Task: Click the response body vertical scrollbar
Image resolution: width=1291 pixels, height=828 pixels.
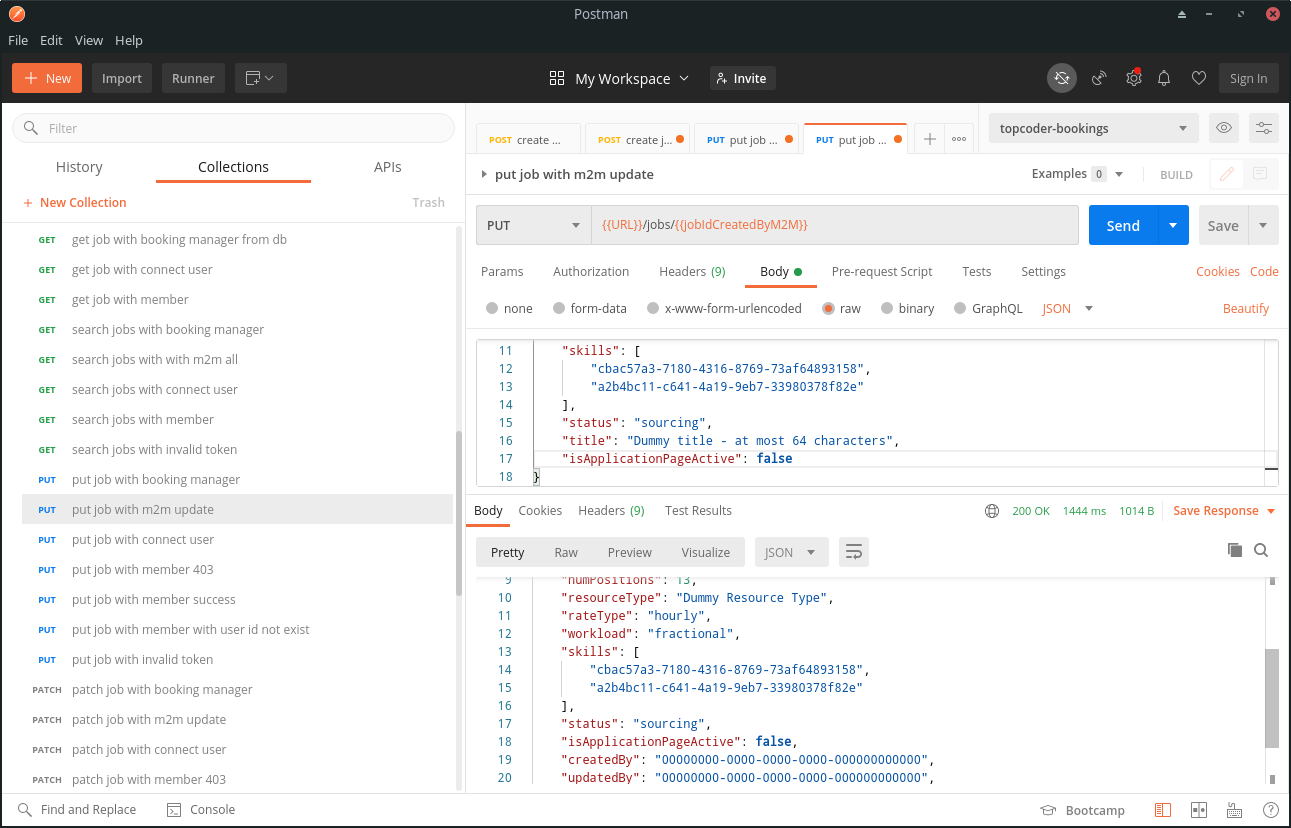Action: click(x=1272, y=697)
